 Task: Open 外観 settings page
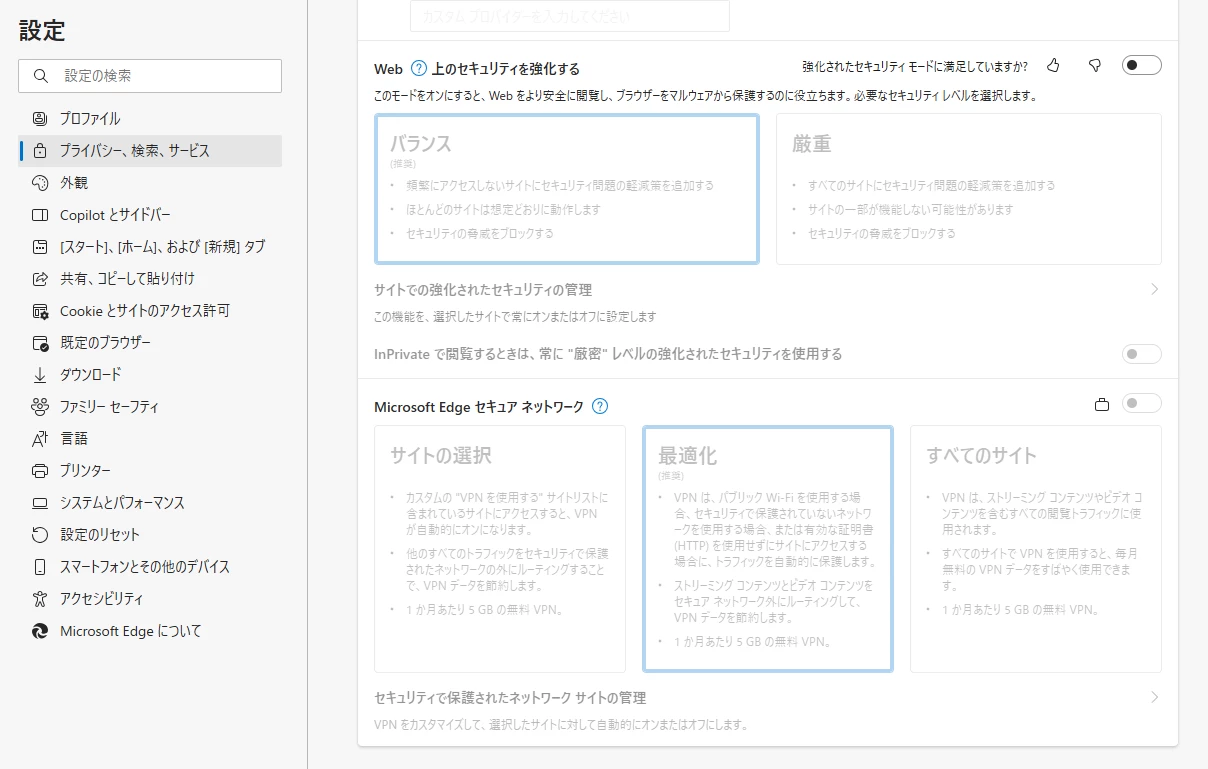pos(150,183)
